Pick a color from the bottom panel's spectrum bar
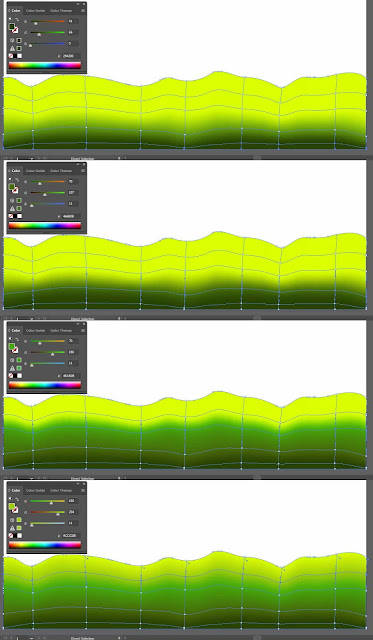The image size is (373, 640). click(45, 545)
